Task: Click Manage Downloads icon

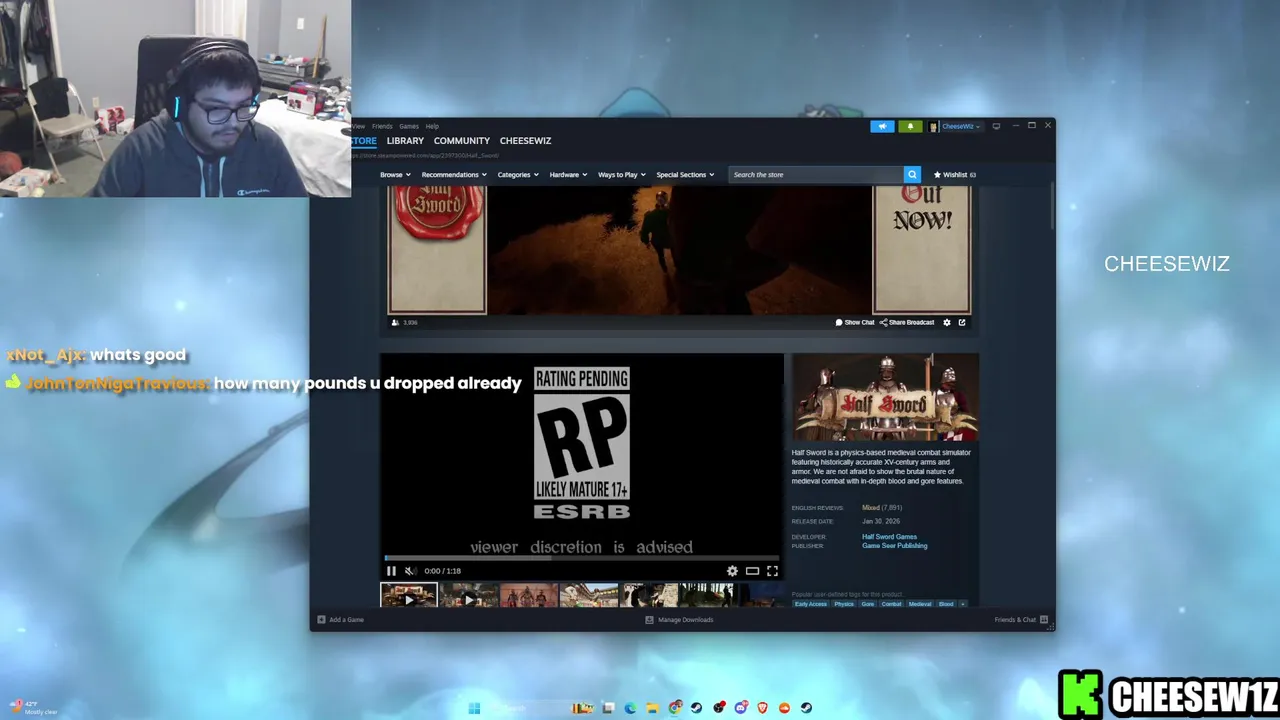Action: pos(649,619)
